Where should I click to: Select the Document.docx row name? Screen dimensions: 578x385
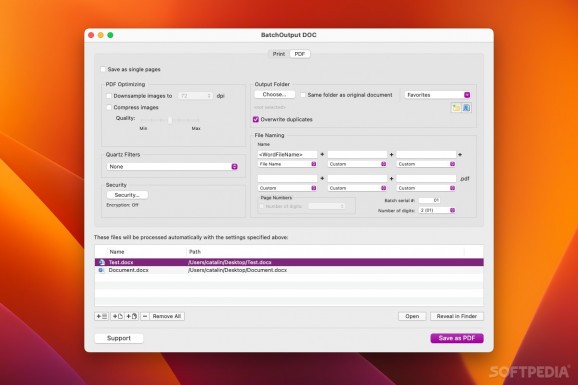(x=128, y=270)
